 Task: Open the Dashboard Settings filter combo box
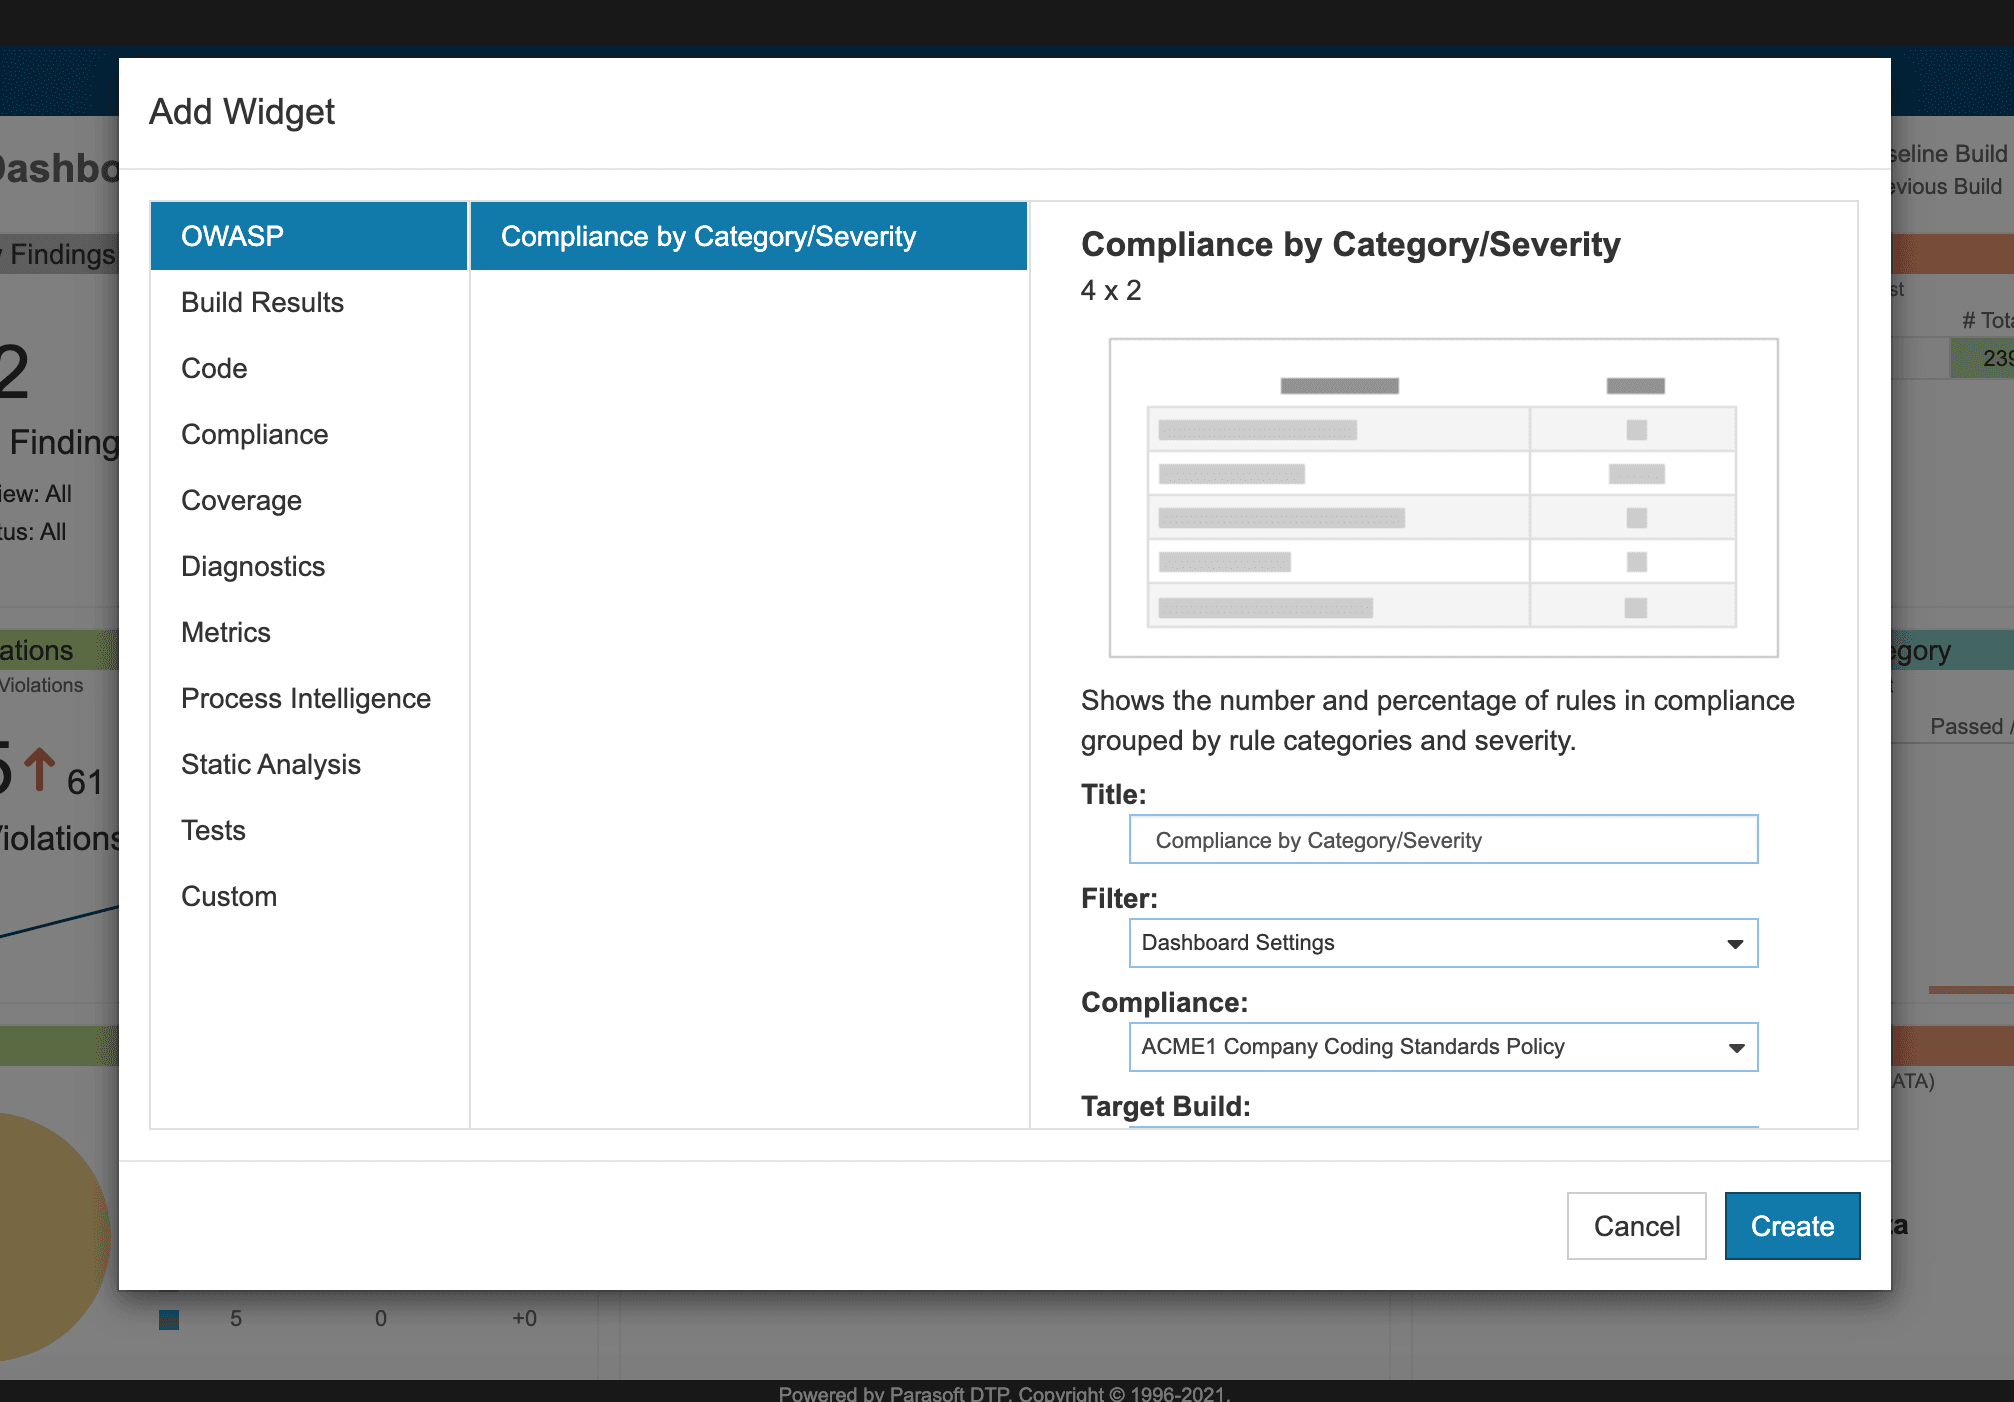click(1443, 943)
